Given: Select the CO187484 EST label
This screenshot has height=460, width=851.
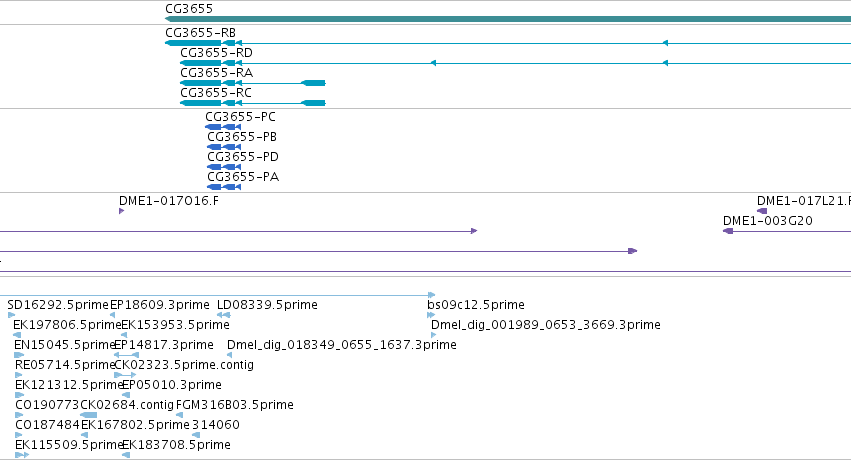Looking at the screenshot, I should [x=47, y=425].
